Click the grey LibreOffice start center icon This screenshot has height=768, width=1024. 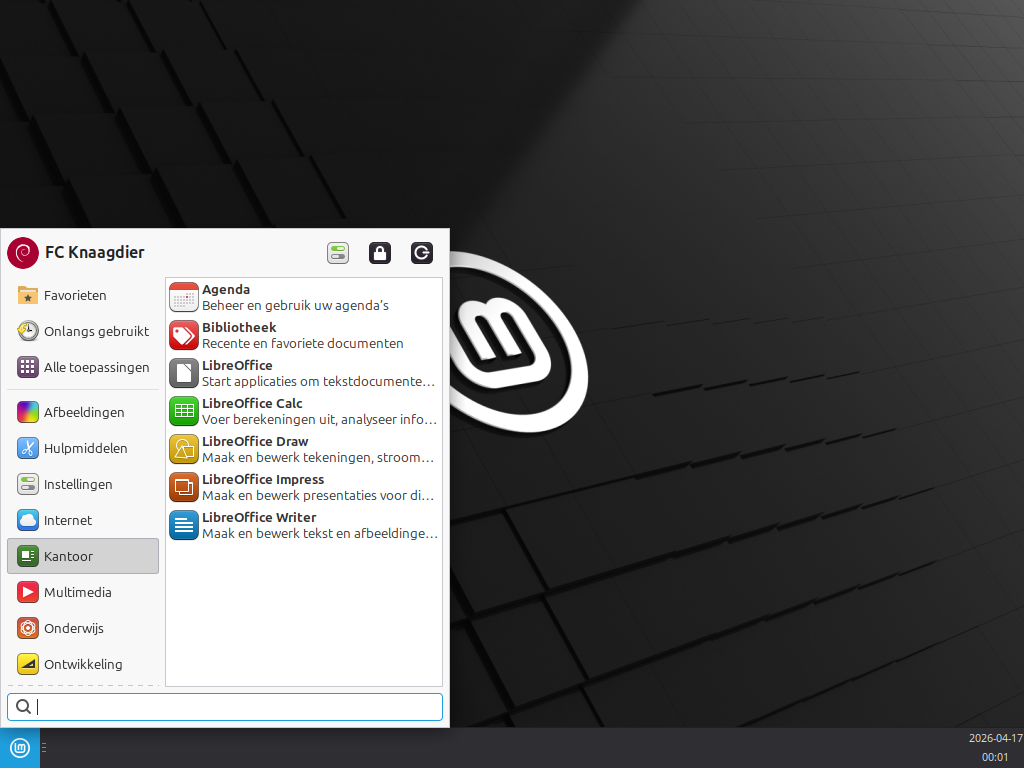tap(184, 374)
